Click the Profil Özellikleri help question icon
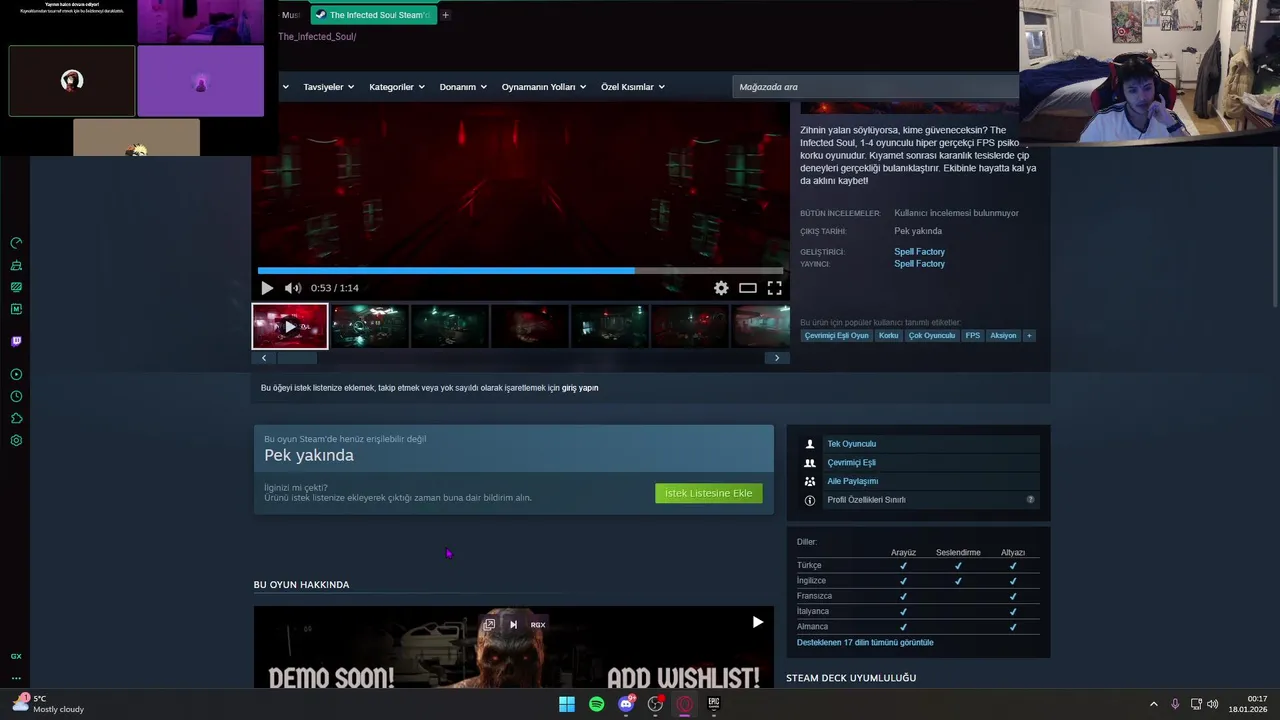The height and width of the screenshot is (720, 1280). (x=1030, y=500)
